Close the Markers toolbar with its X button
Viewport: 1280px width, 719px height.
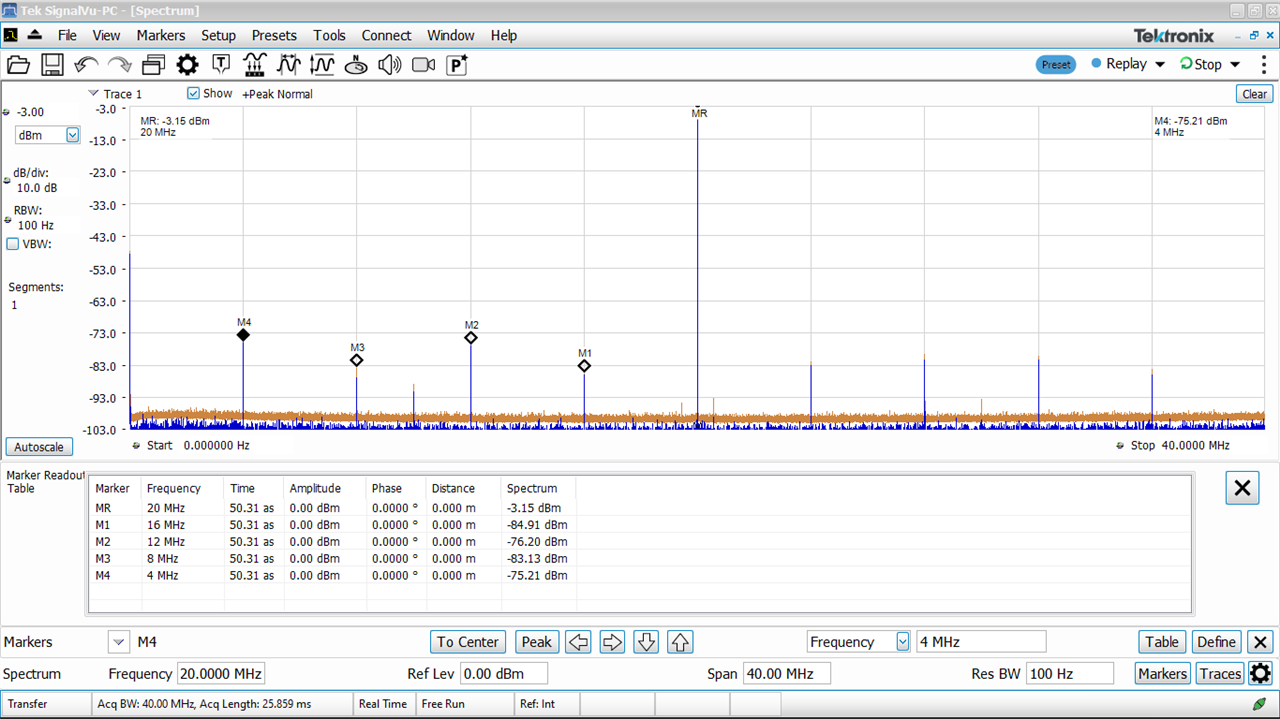tap(1261, 642)
